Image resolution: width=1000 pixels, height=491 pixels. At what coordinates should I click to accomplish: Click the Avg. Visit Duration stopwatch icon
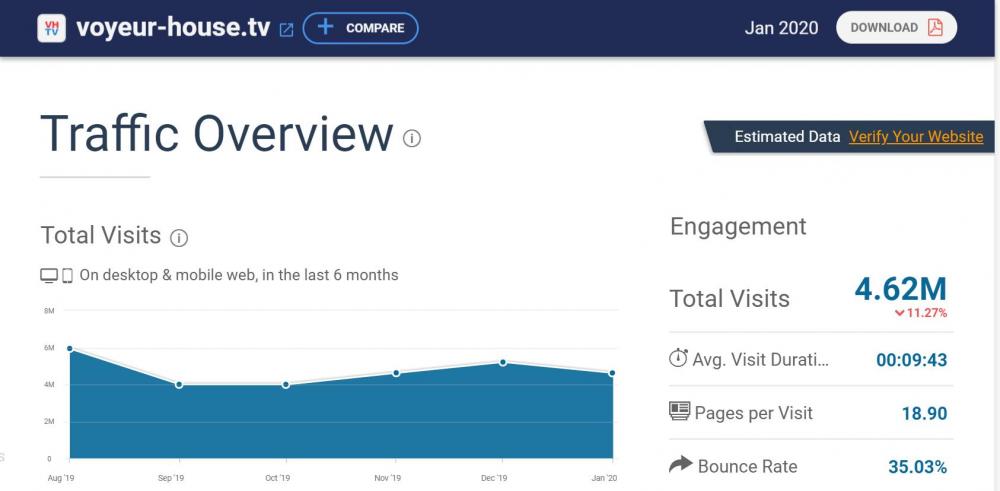pyautogui.click(x=678, y=359)
